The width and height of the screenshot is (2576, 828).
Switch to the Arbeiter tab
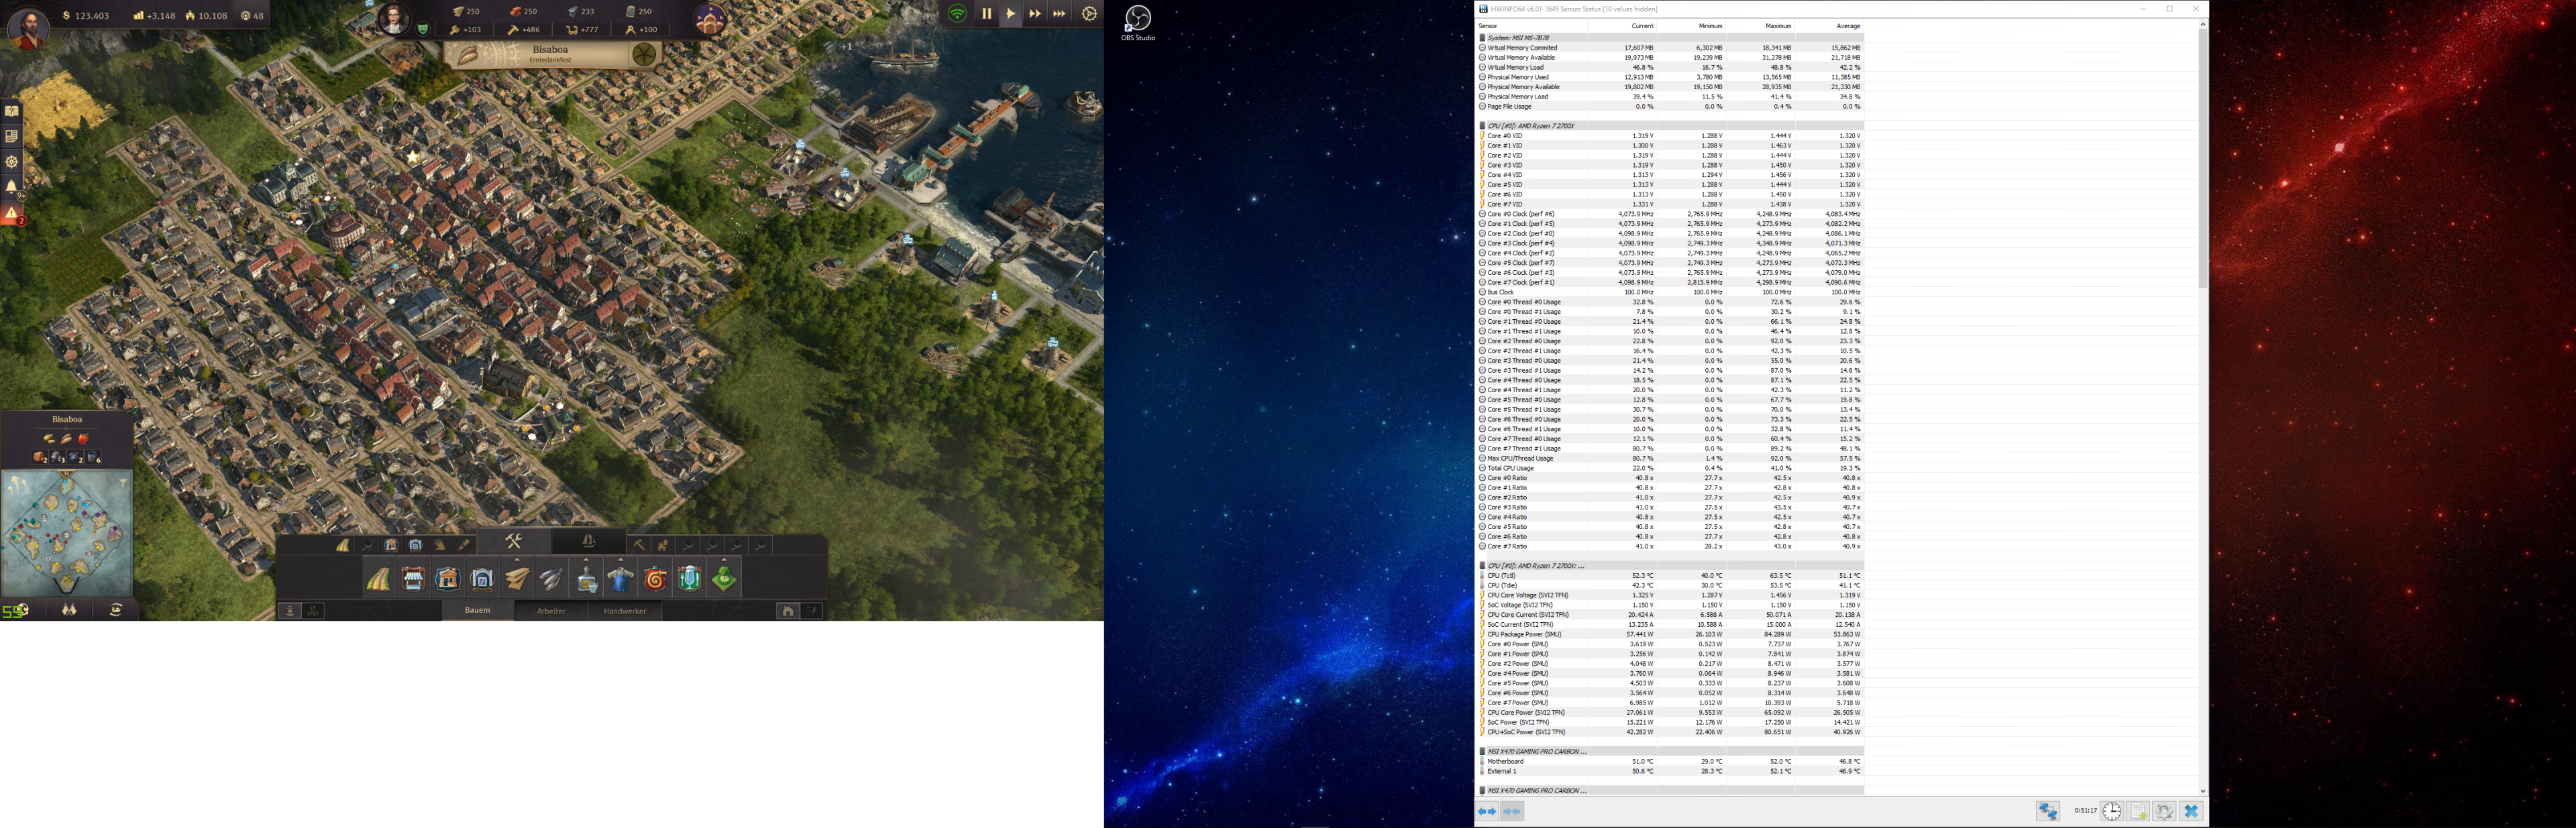coord(551,611)
